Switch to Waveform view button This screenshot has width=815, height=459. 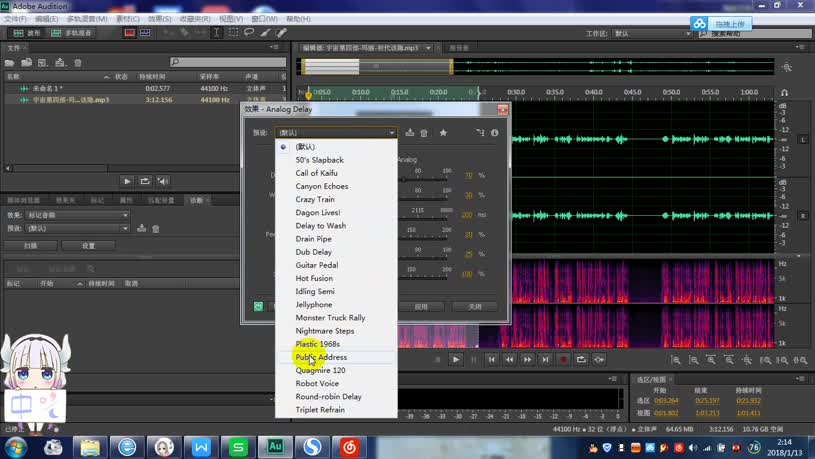[27, 33]
